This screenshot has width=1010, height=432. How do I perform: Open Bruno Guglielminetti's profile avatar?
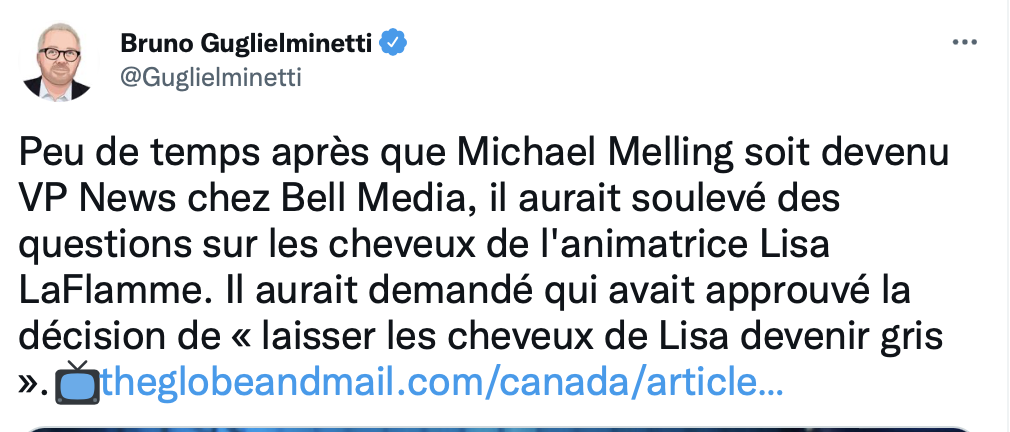pyautogui.click(x=60, y=62)
